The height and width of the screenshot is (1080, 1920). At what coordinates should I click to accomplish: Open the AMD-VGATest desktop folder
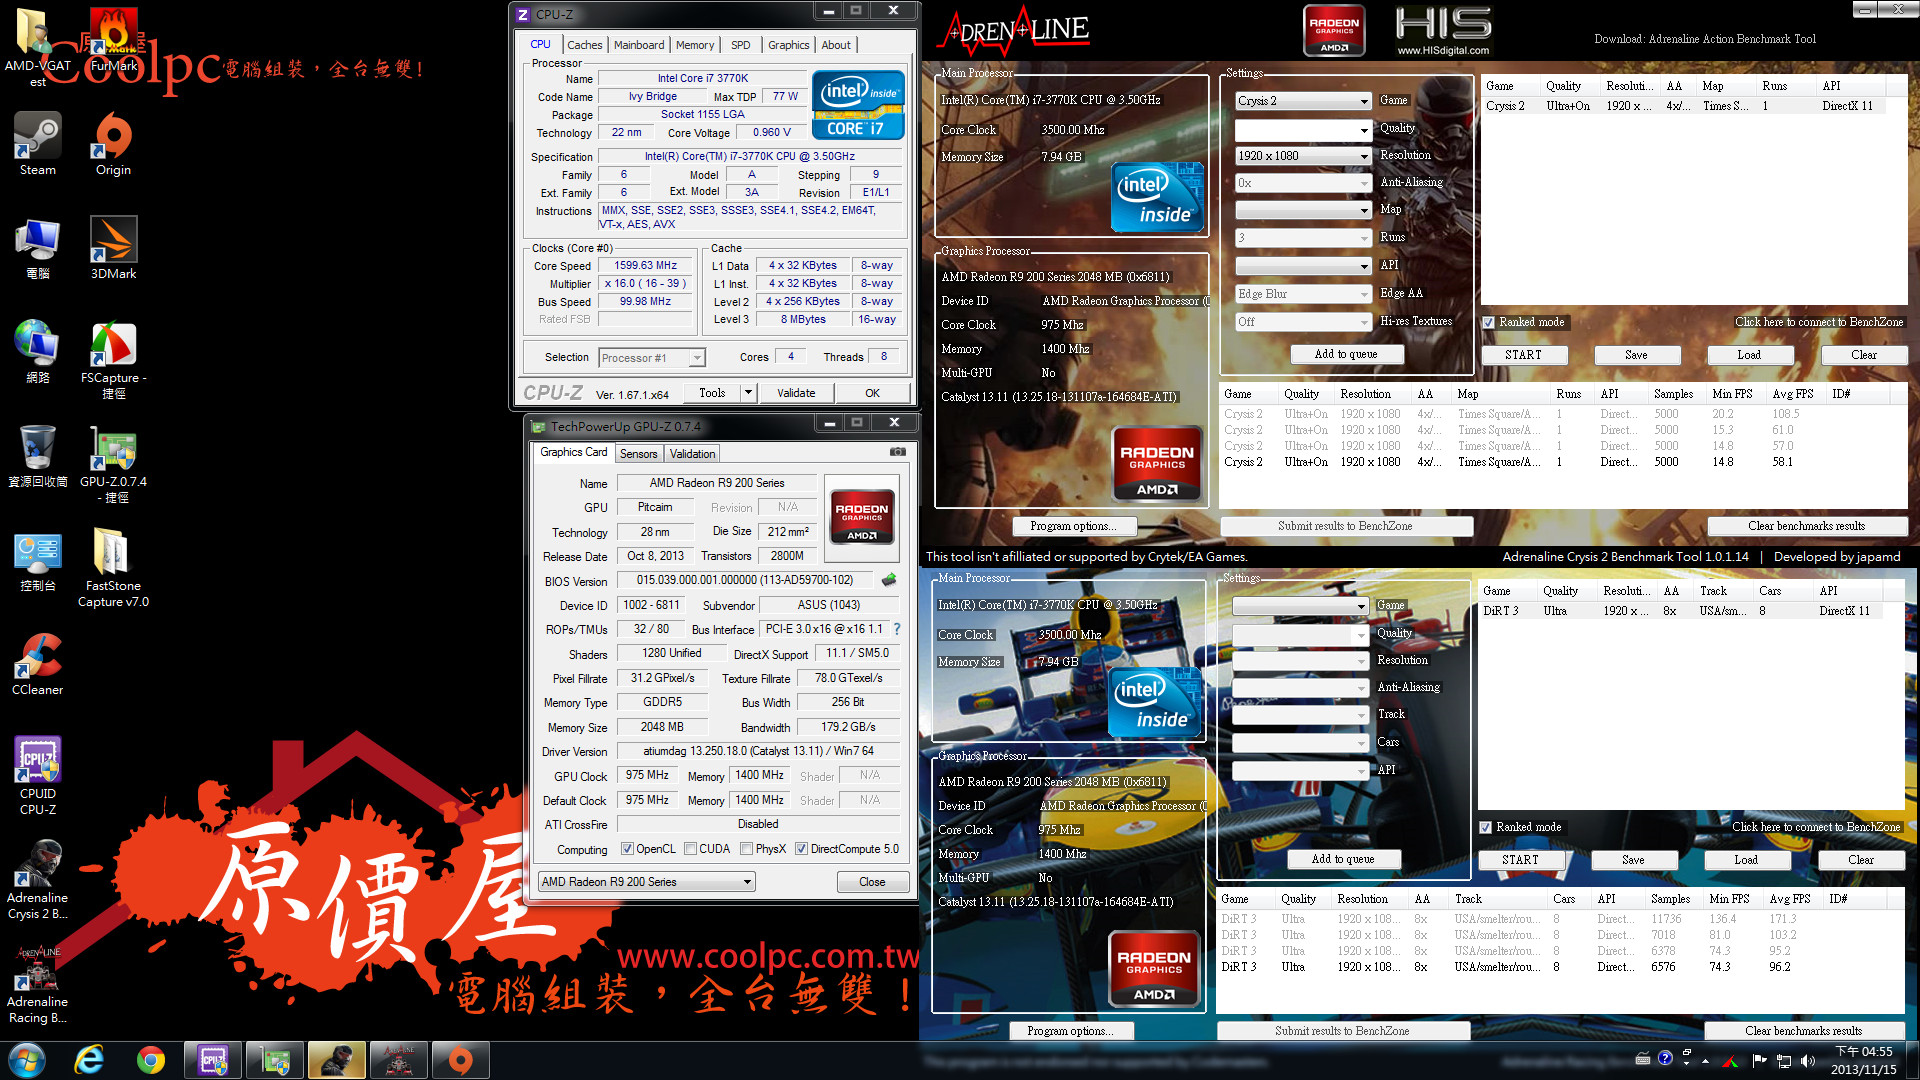pyautogui.click(x=37, y=48)
